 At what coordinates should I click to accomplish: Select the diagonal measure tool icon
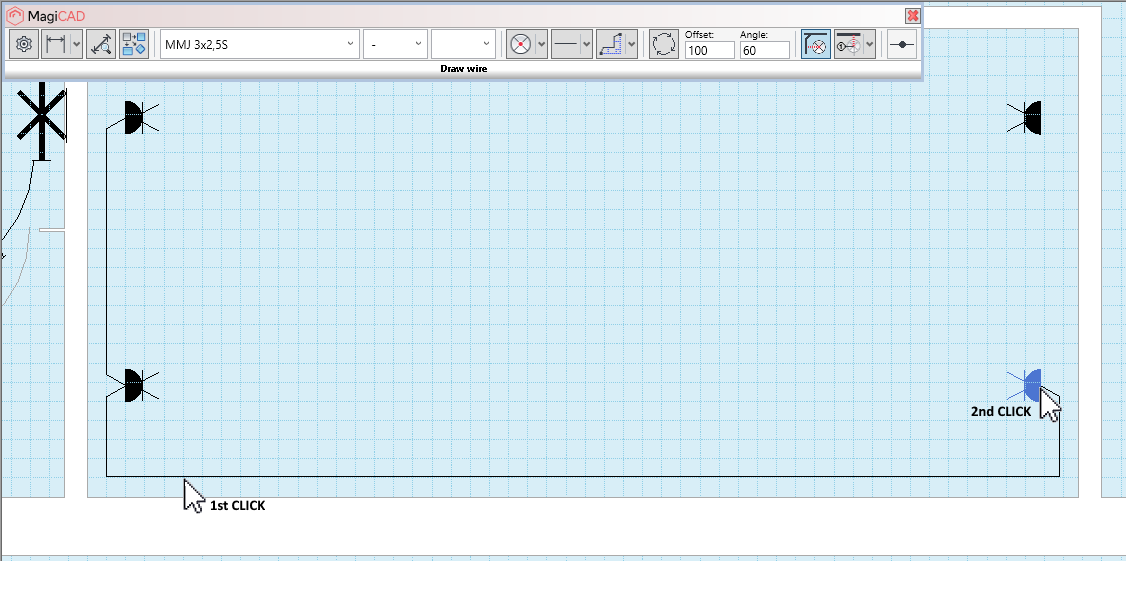pyautogui.click(x=100, y=44)
